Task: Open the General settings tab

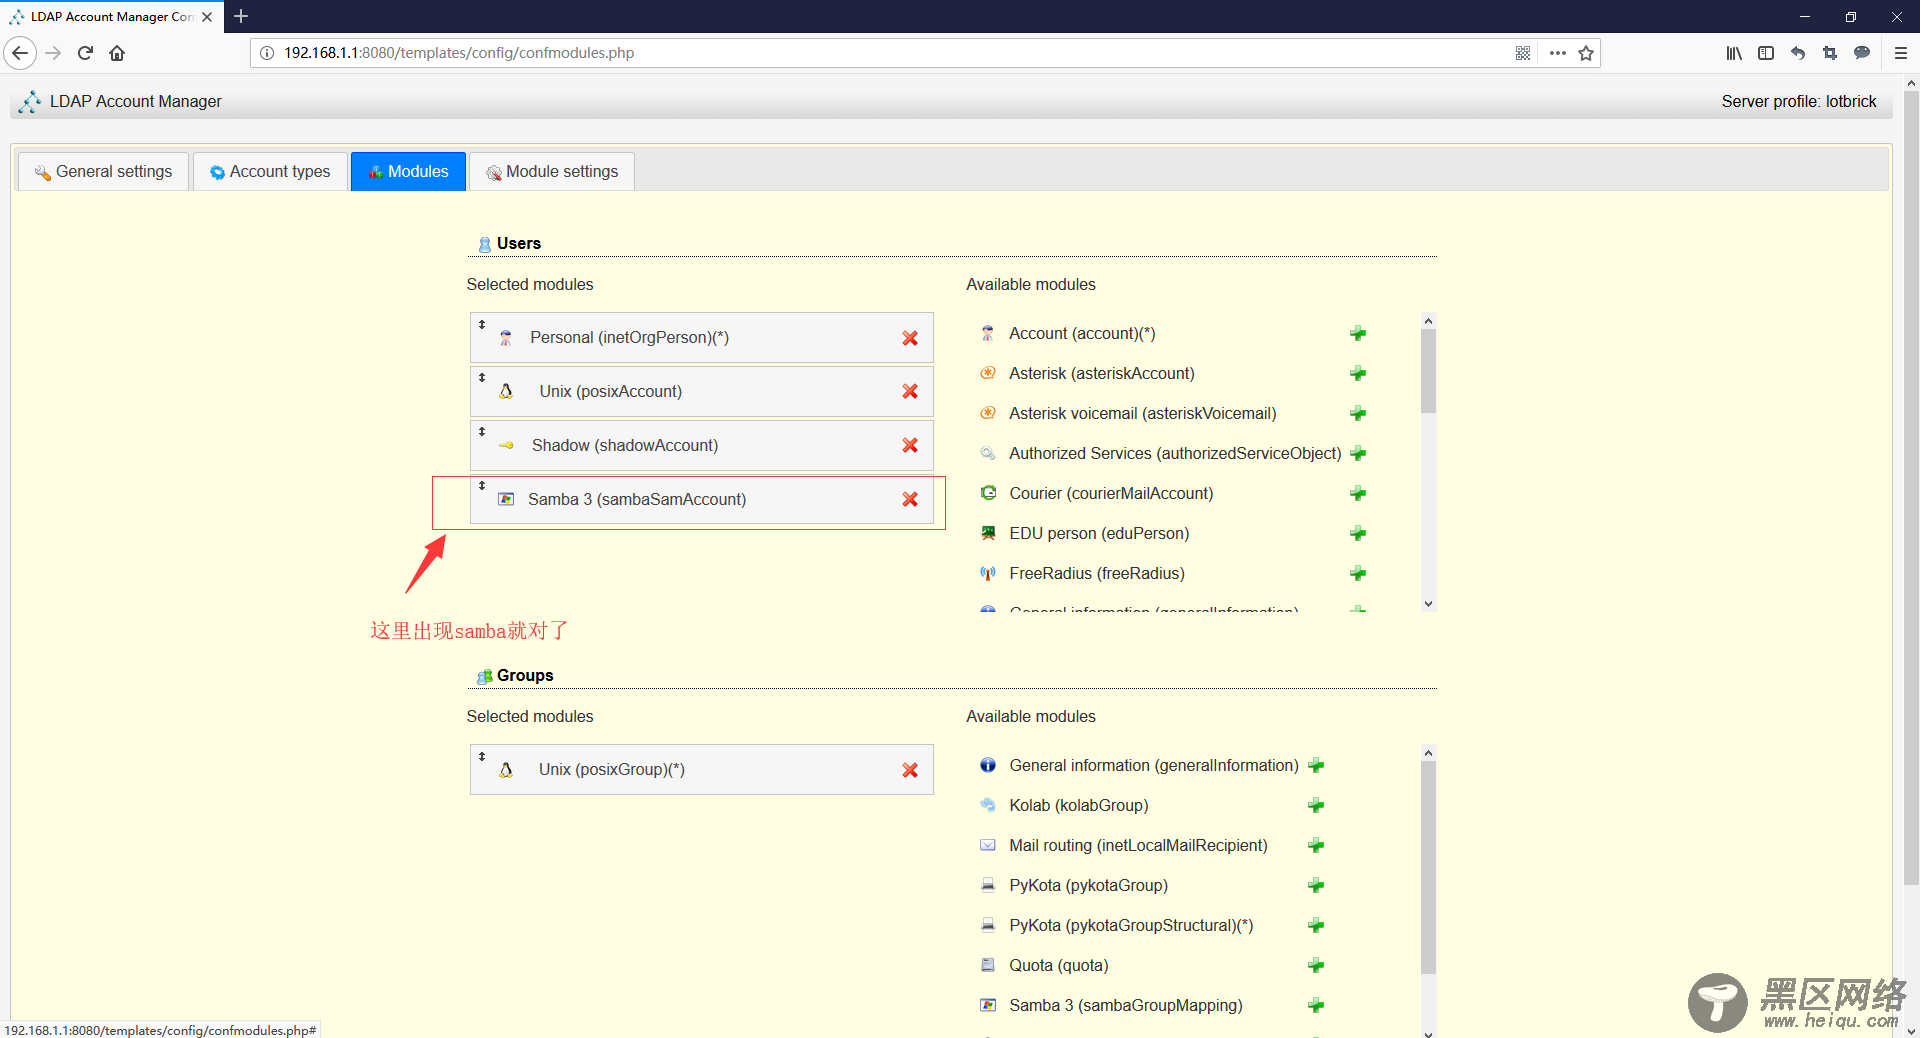Action: tap(103, 172)
